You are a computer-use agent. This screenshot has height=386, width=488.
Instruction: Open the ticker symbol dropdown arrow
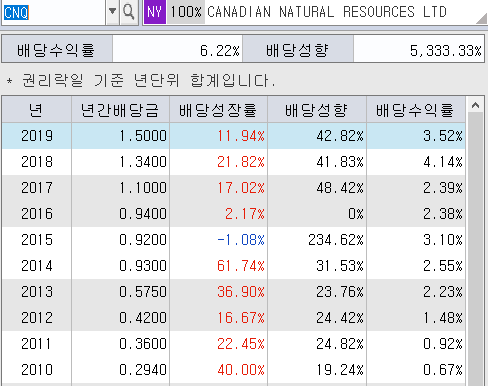pyautogui.click(x=113, y=12)
